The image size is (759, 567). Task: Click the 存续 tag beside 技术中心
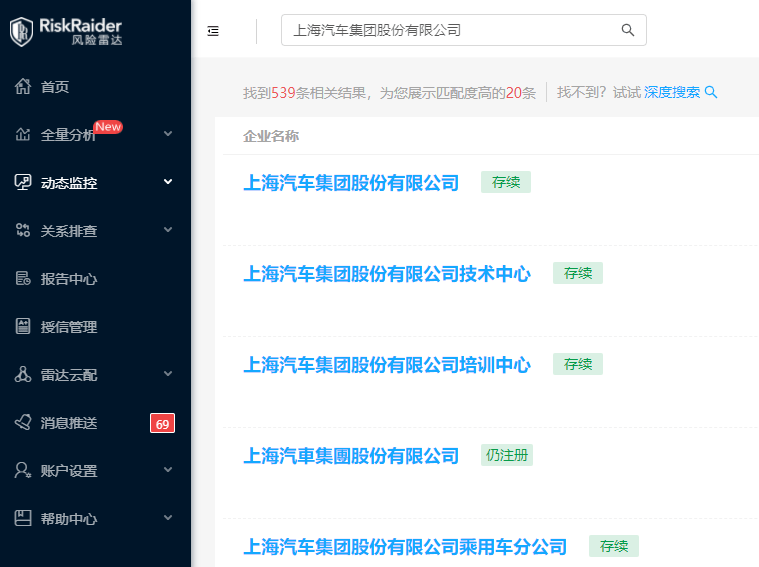pos(578,273)
